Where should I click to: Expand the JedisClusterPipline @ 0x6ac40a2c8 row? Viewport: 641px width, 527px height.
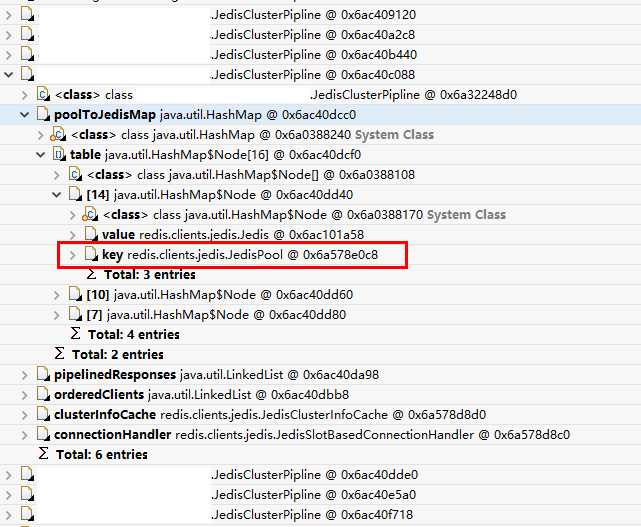point(9,35)
